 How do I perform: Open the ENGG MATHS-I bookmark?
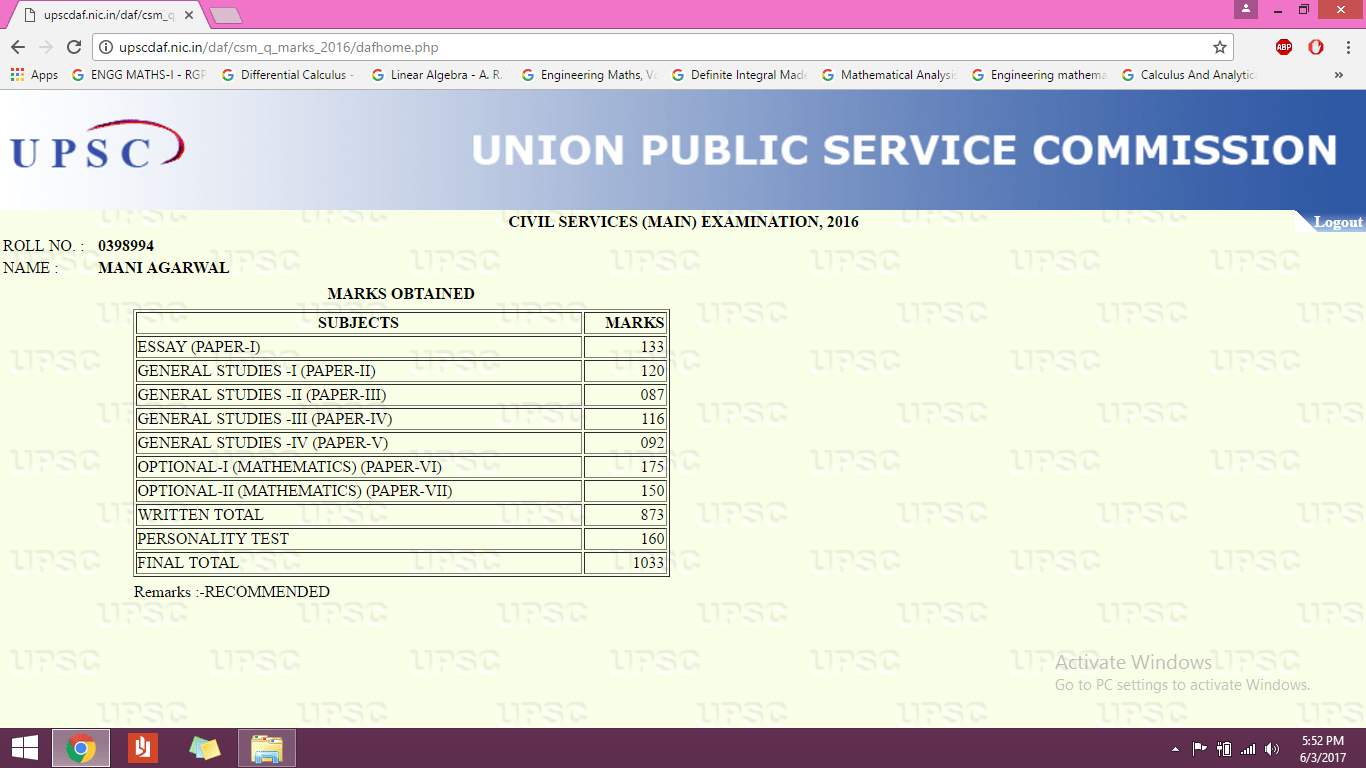coord(139,75)
